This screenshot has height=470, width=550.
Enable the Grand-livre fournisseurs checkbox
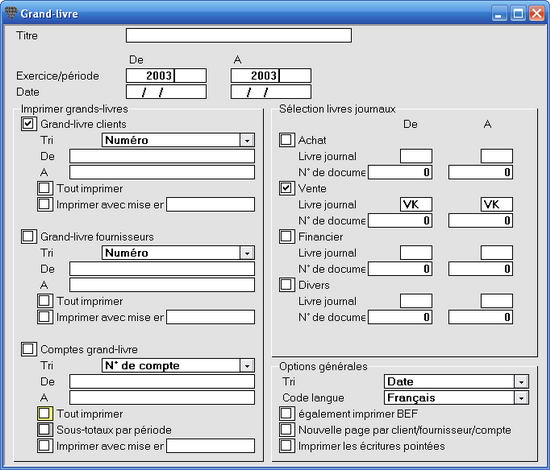[28, 236]
